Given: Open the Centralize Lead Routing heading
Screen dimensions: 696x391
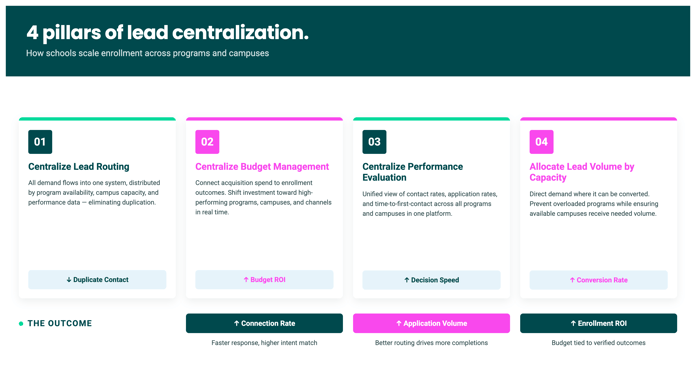Looking at the screenshot, I should click(x=79, y=166).
